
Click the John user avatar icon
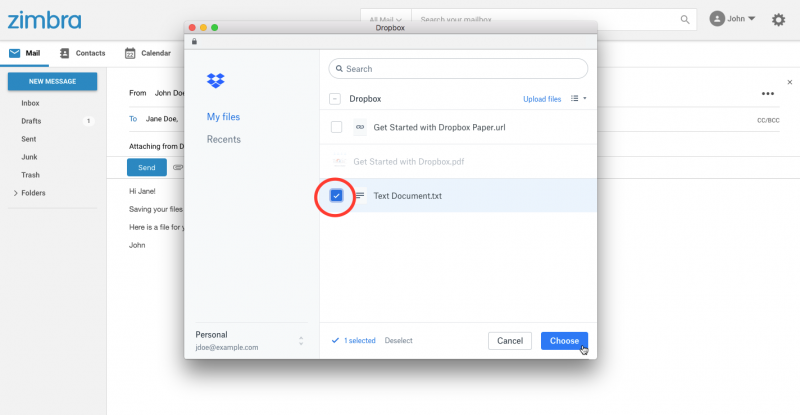point(717,19)
